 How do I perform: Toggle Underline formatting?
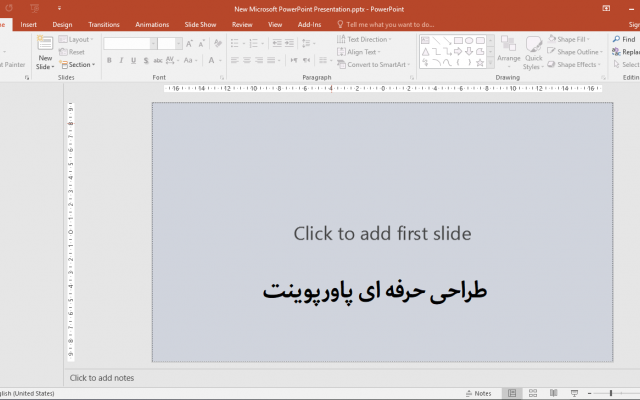click(133, 60)
